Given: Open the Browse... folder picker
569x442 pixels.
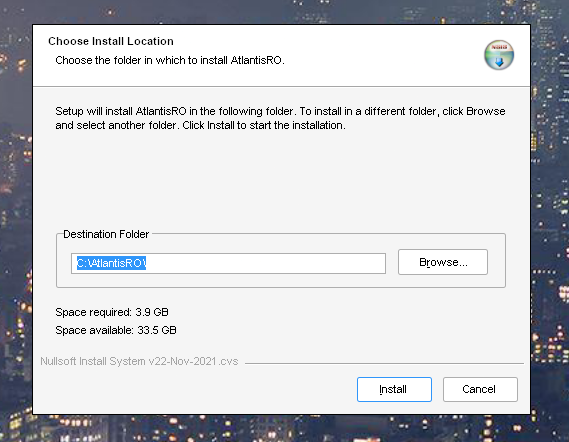Looking at the screenshot, I should (443, 262).
